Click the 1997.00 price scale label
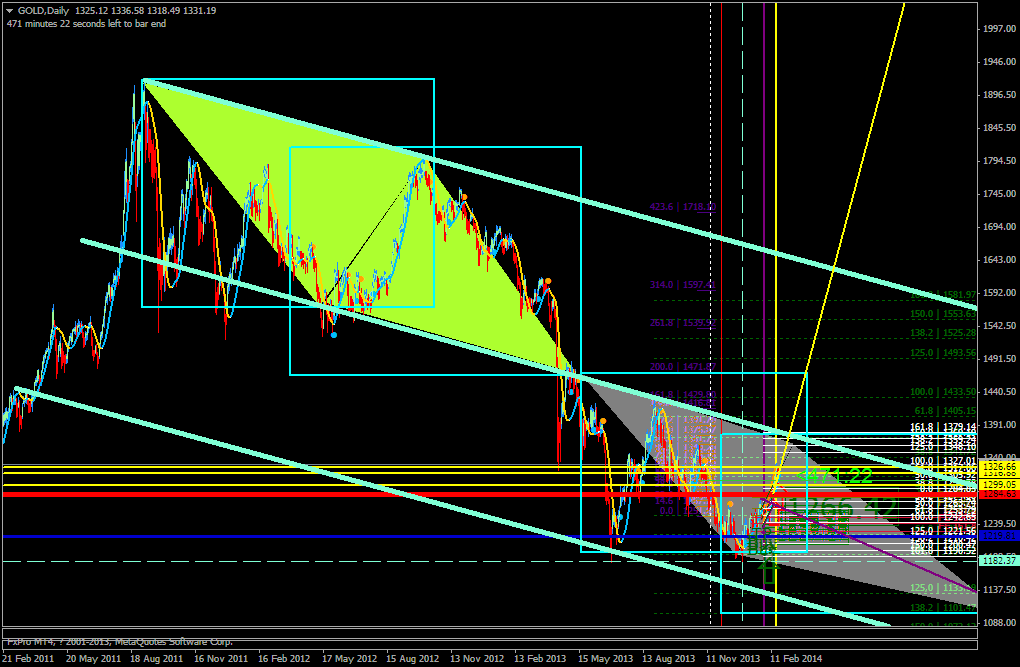 pos(1000,29)
